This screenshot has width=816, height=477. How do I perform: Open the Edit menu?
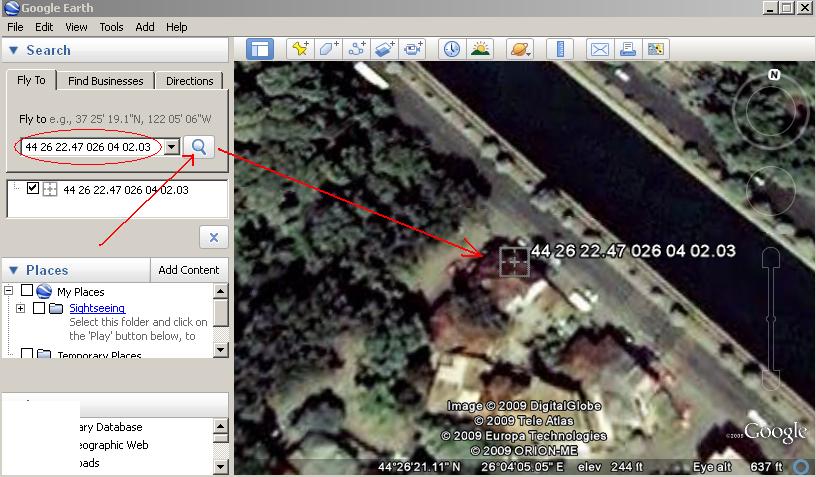point(44,27)
